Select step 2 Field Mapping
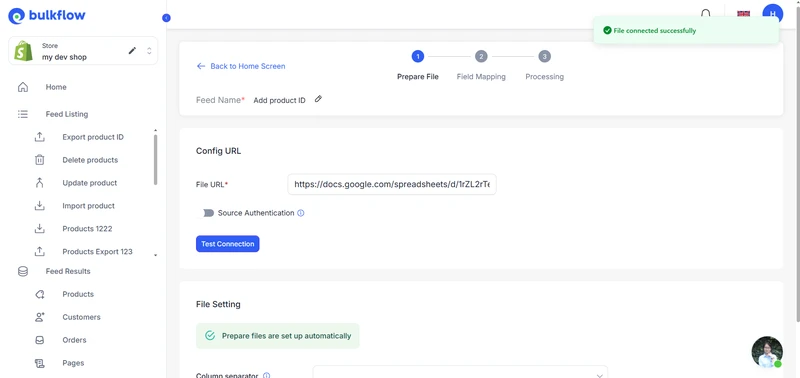This screenshot has width=800, height=378. click(481, 65)
